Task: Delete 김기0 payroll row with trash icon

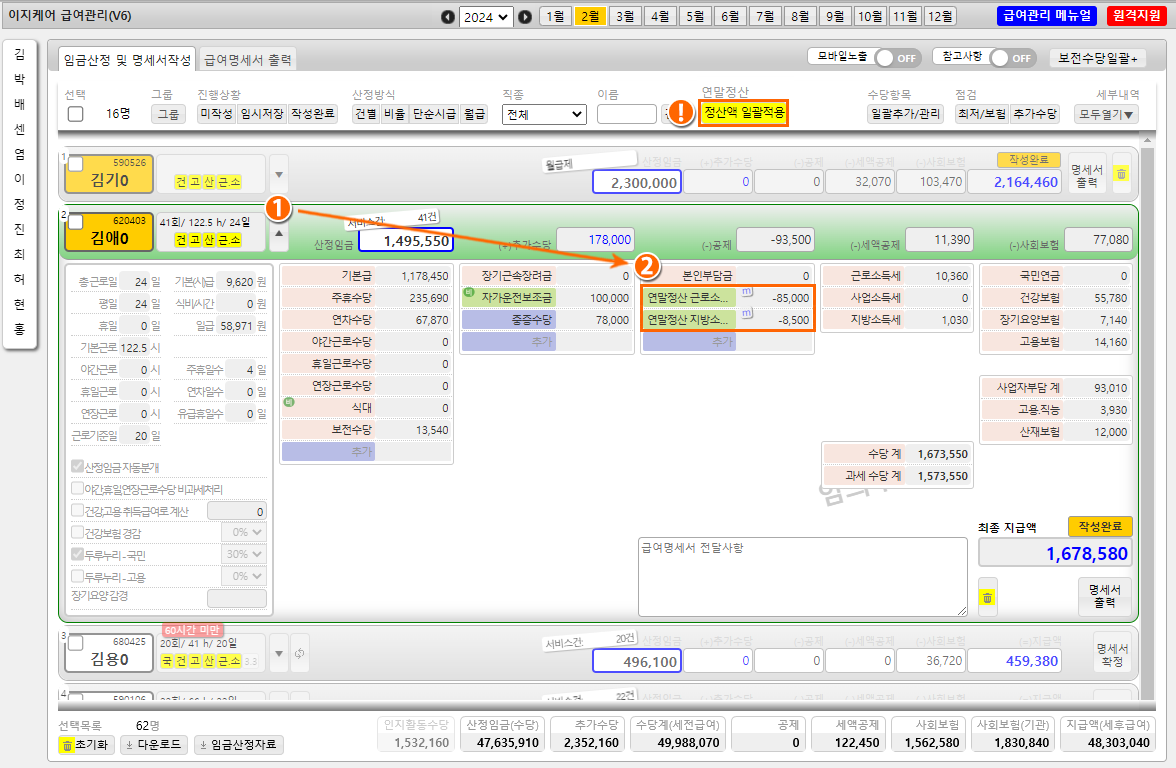Action: tap(1121, 174)
